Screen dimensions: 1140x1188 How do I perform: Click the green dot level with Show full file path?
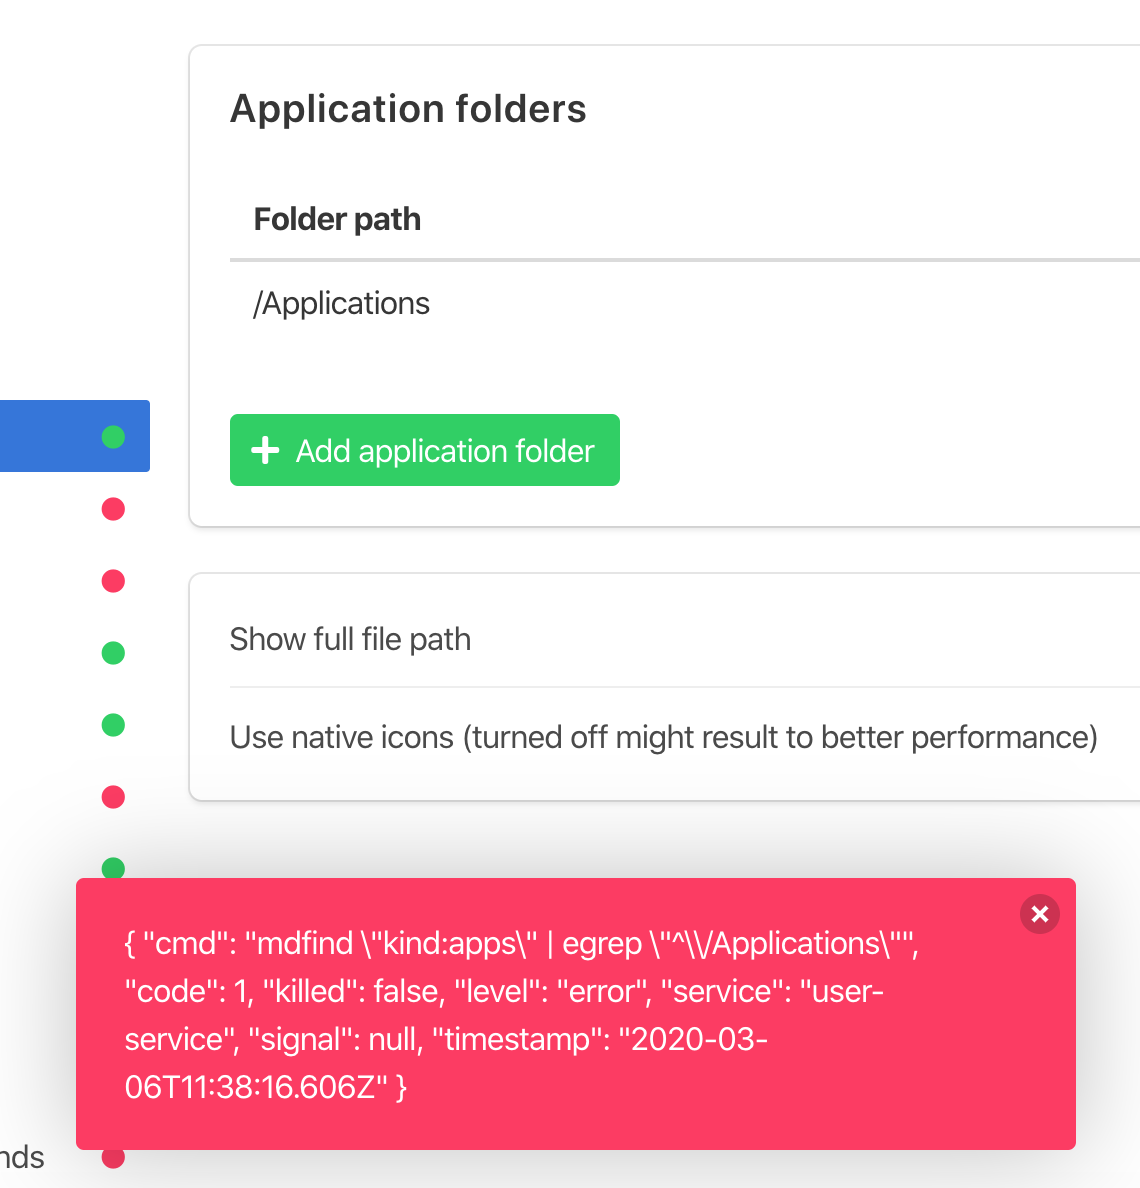pos(113,653)
